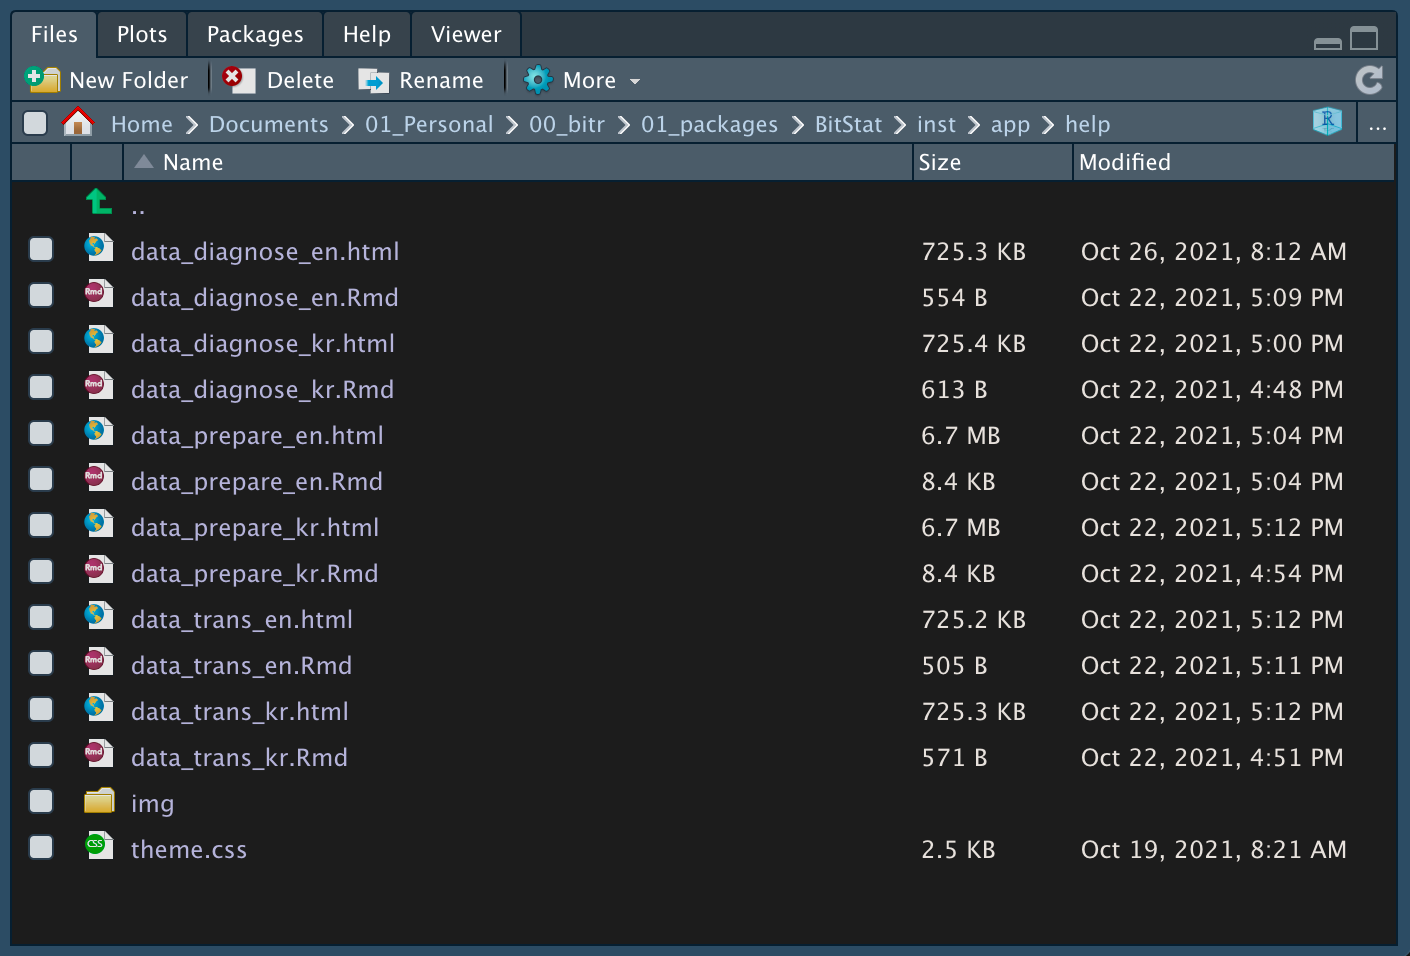Open the data_trans_kr.html file name
Viewport: 1410px width, 956px height.
[240, 712]
